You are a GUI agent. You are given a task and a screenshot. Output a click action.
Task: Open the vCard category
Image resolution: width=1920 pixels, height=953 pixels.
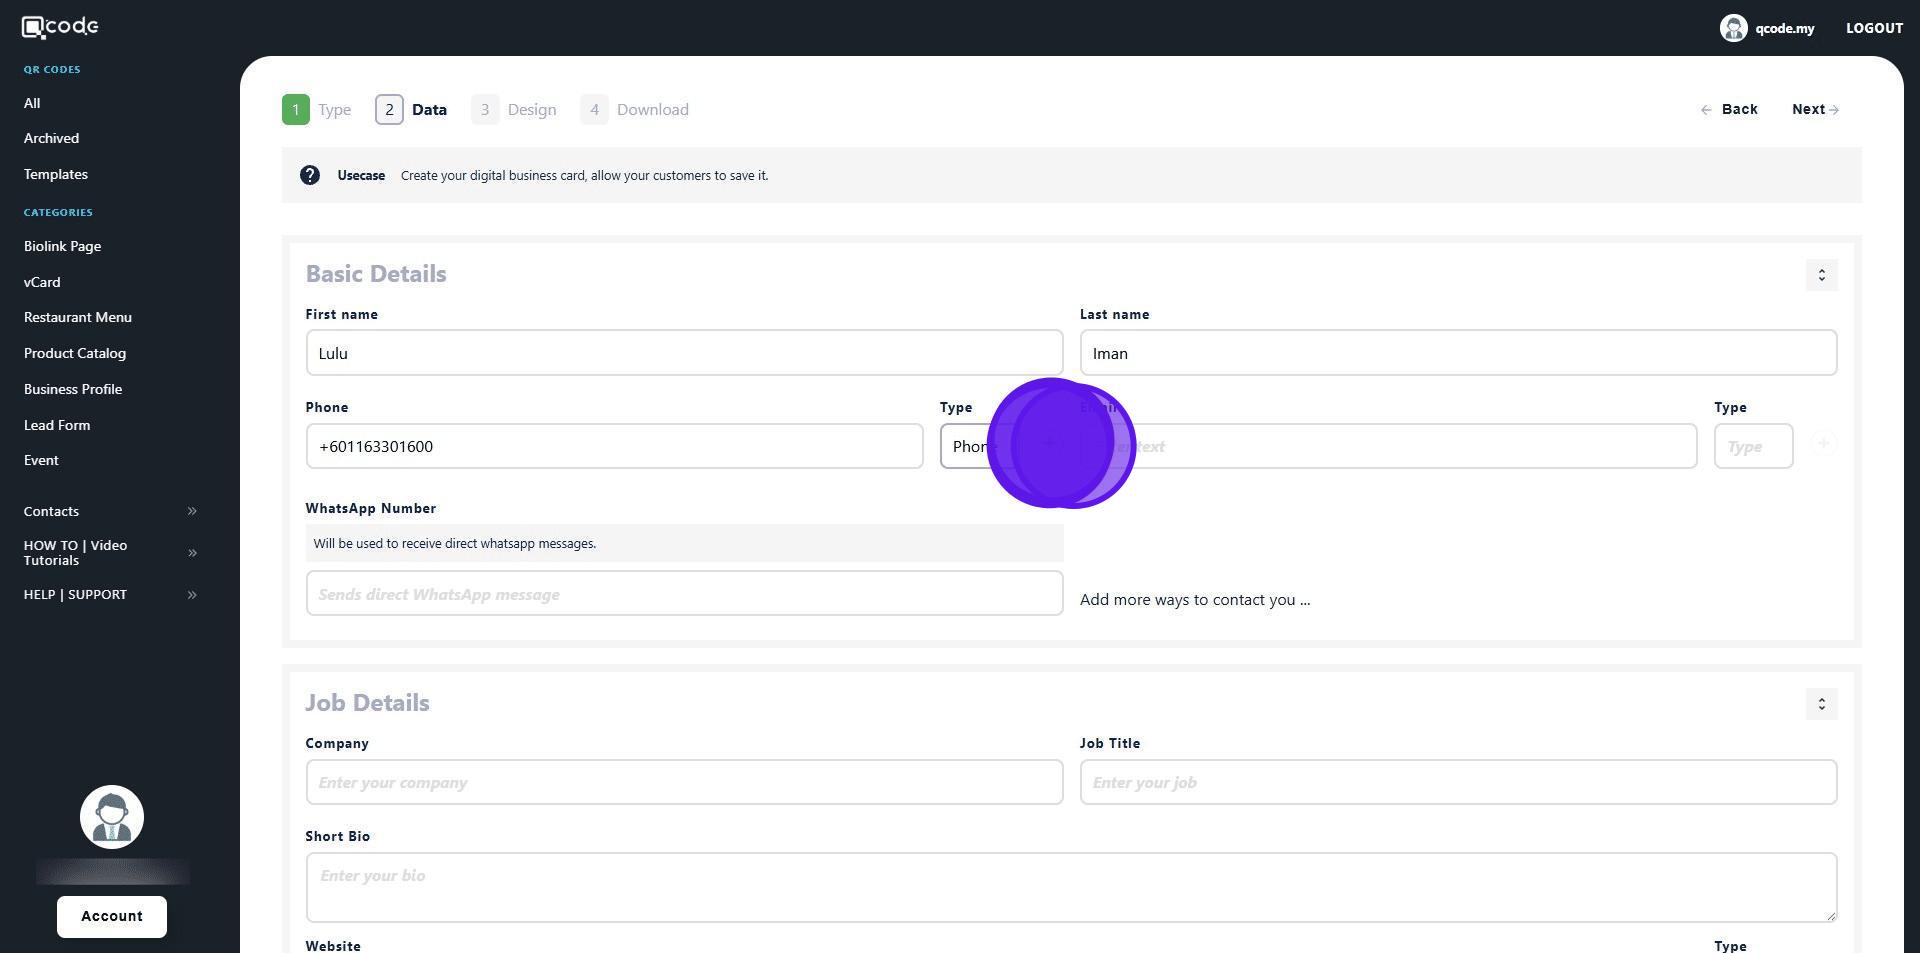42,282
